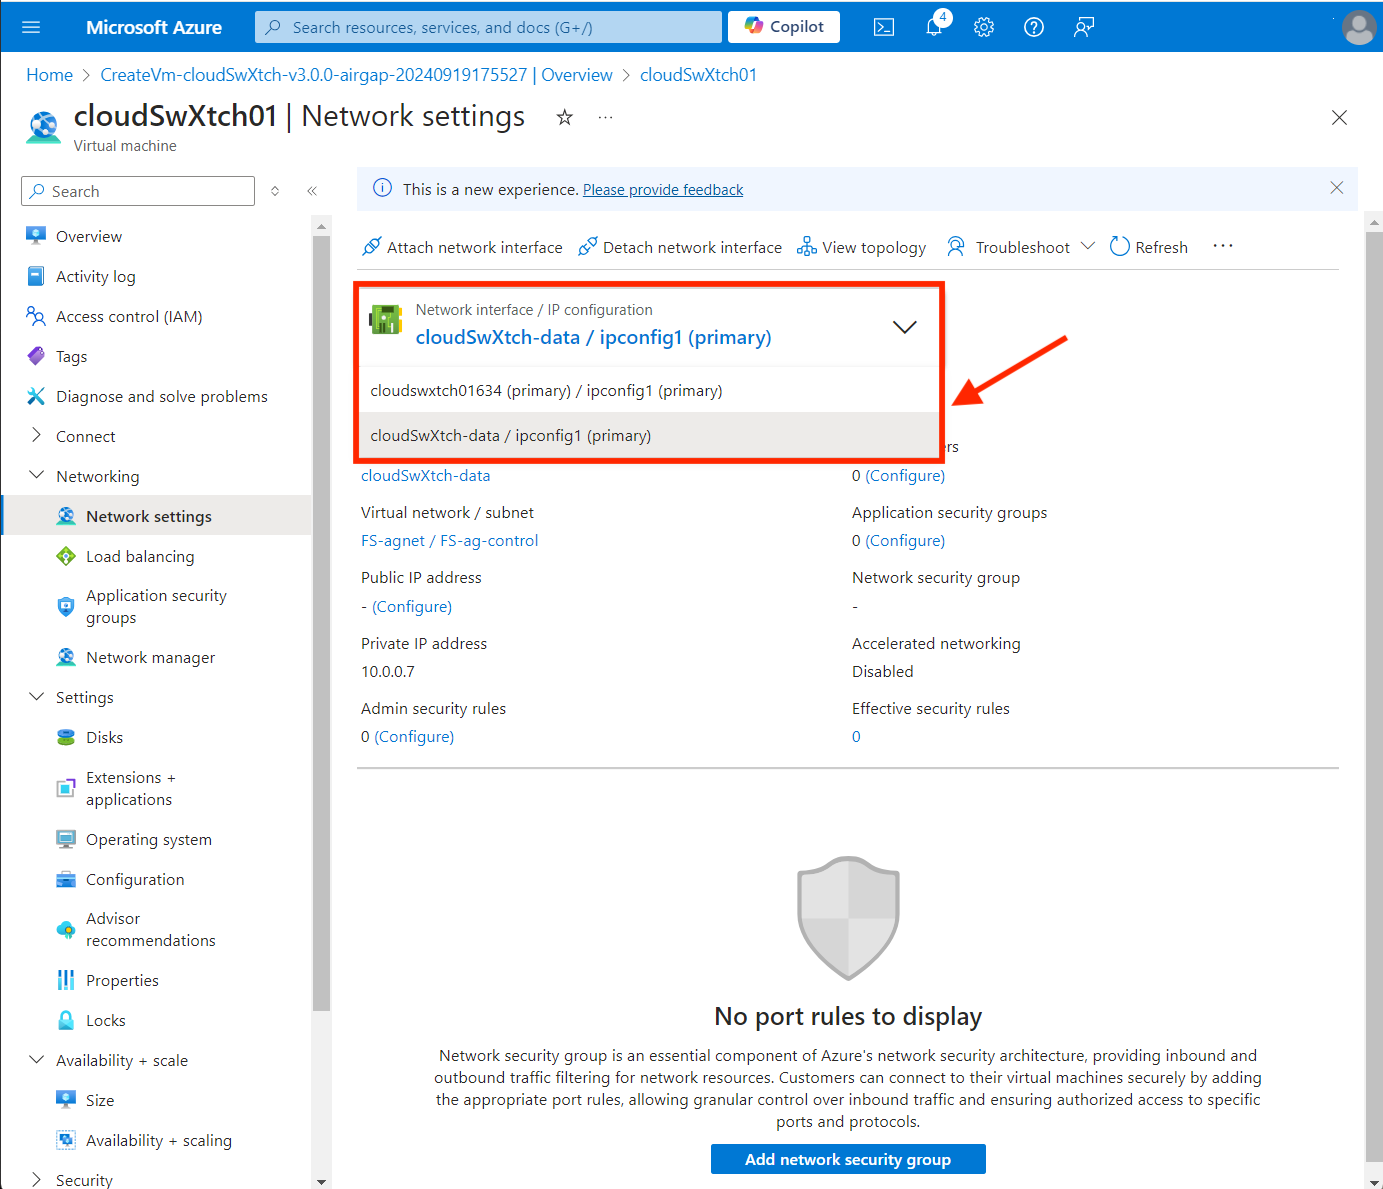Expand the Connect section in sidebar

tap(37, 436)
